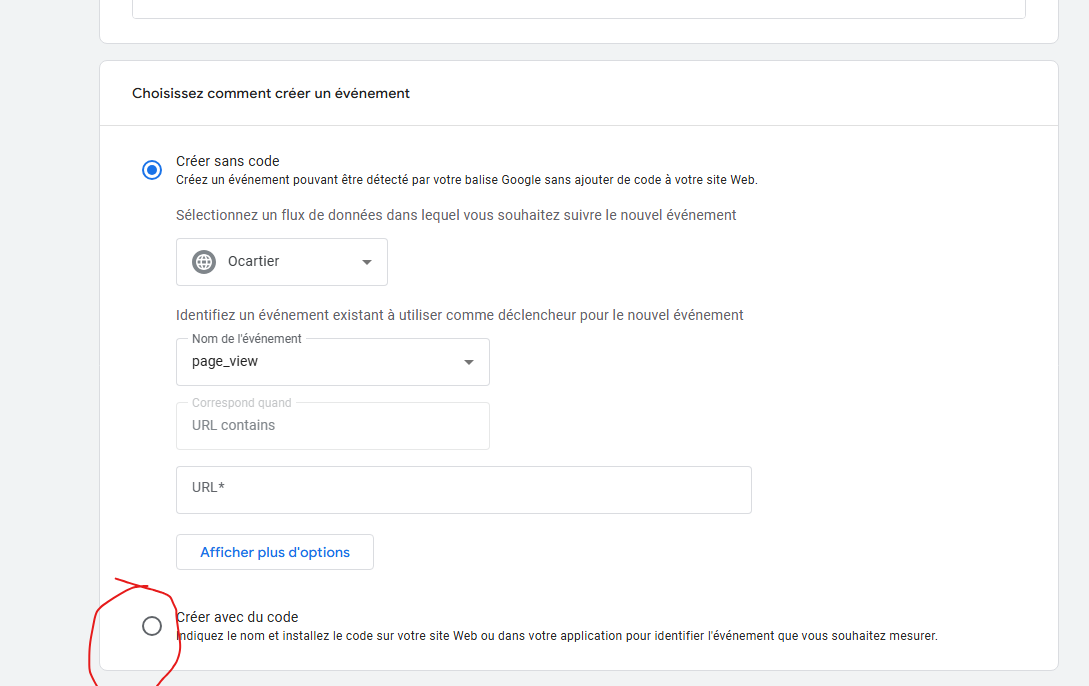Click the partially visible text box at top
Image resolution: width=1089 pixels, height=686 pixels.
pos(578,9)
